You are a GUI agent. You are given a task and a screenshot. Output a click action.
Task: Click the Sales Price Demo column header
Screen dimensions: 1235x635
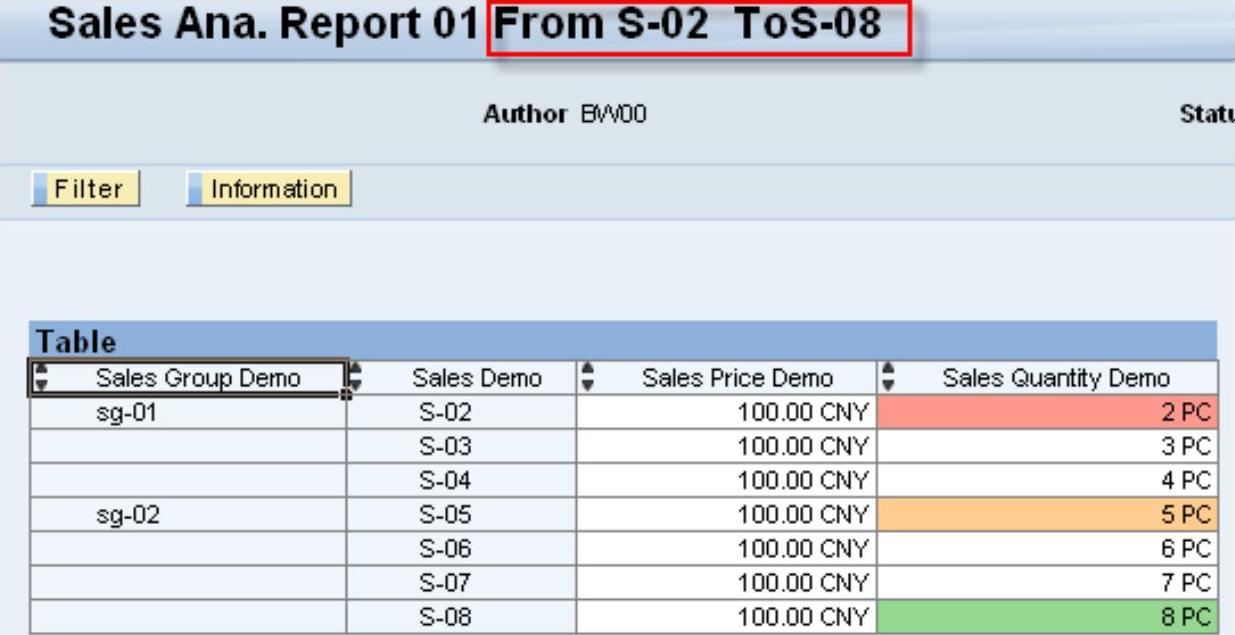point(737,378)
